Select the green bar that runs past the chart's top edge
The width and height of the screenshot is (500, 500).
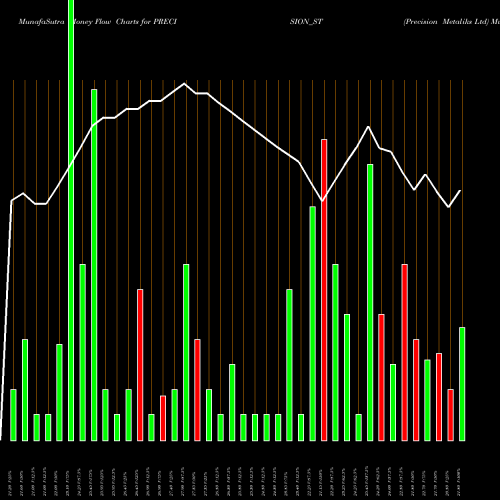(71, 220)
